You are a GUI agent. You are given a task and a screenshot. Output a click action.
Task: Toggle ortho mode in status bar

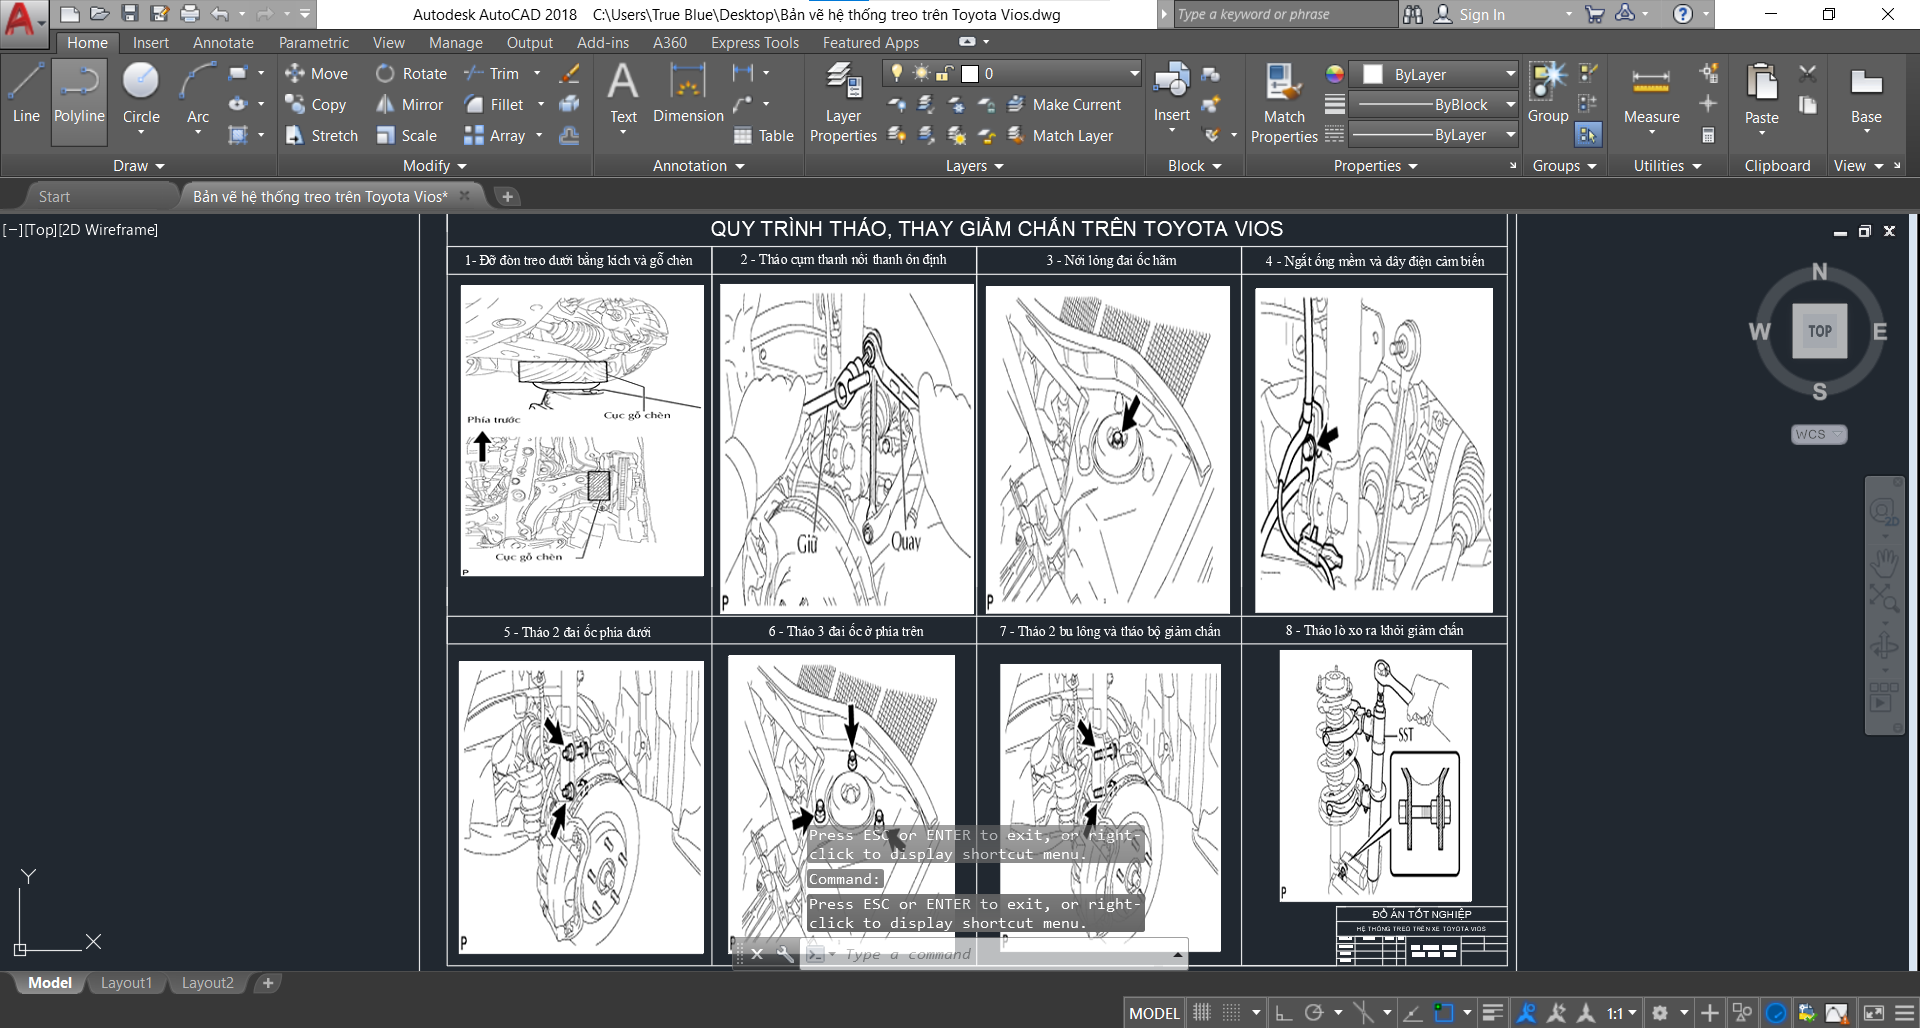click(x=1284, y=1012)
